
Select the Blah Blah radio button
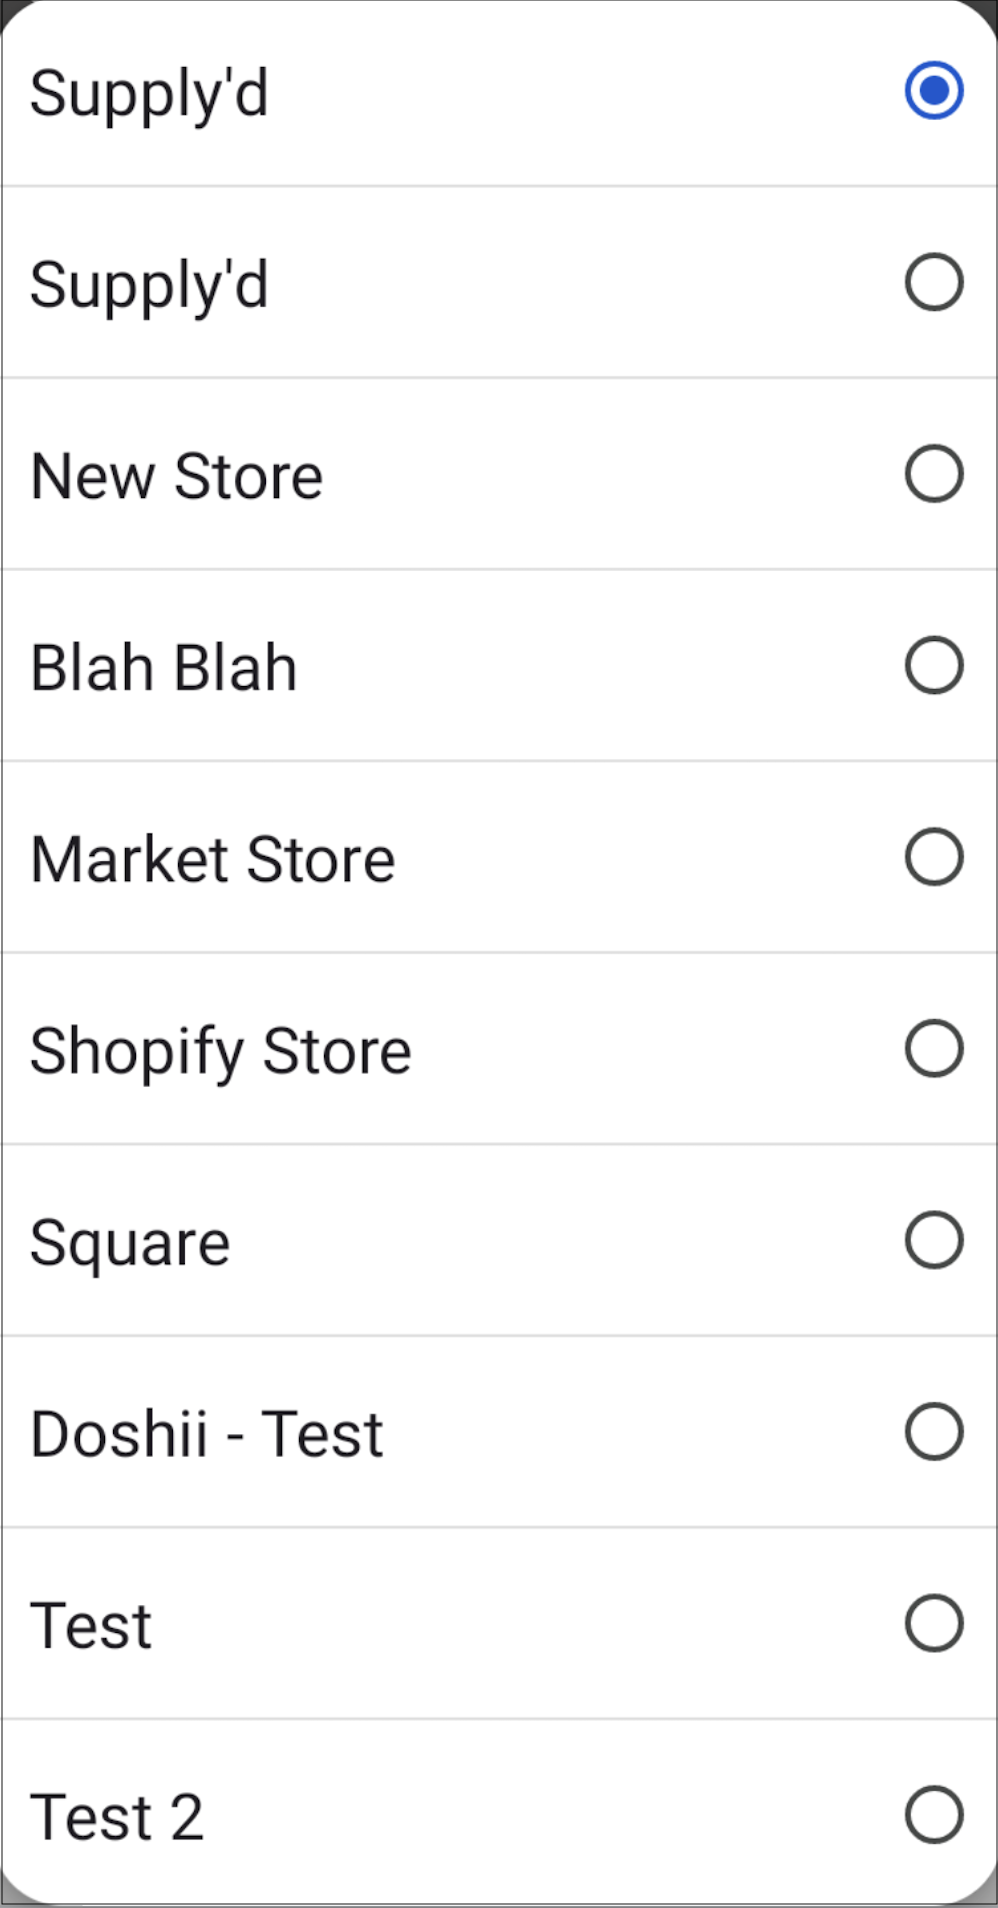pyautogui.click(x=934, y=665)
